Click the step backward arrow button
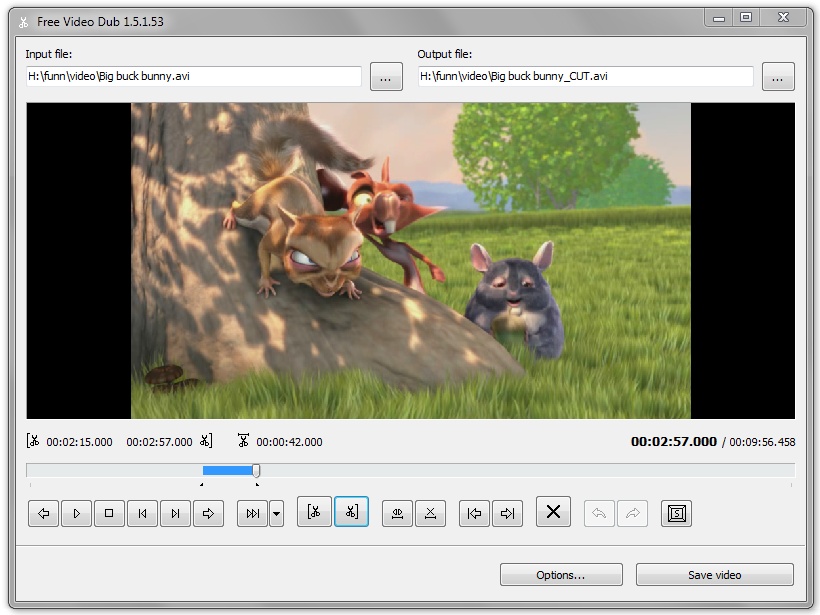The image size is (820, 615). coord(43,514)
